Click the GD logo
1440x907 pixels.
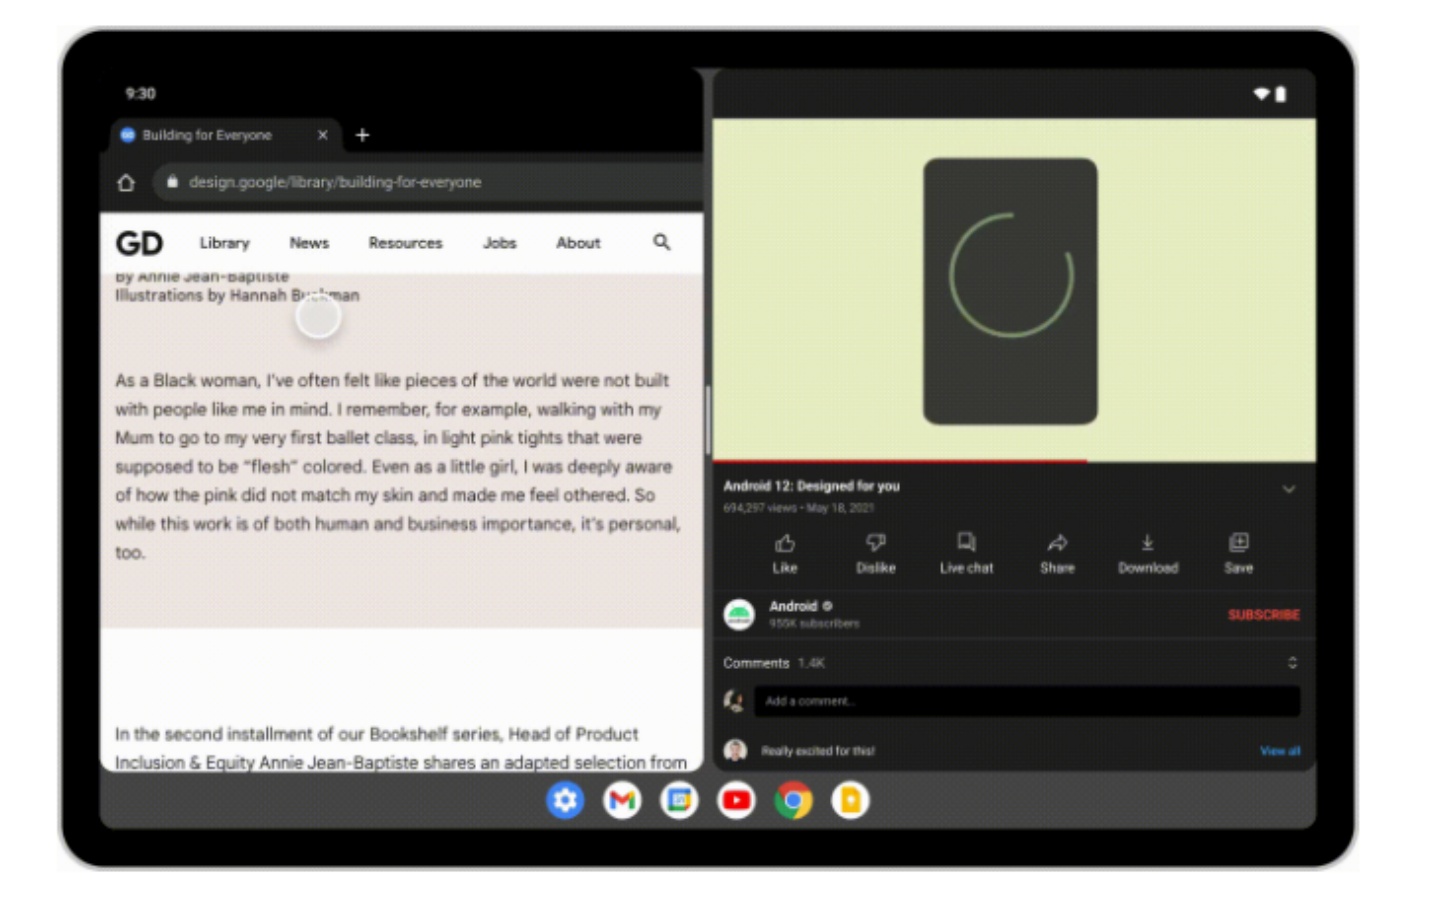click(139, 243)
